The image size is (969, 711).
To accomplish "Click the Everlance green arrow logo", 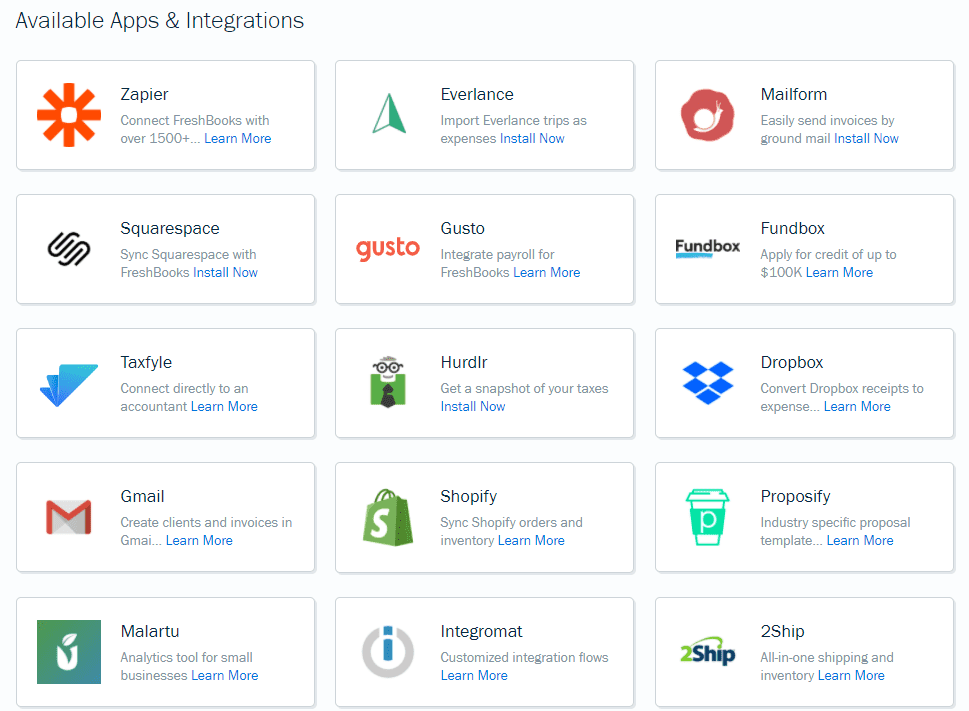I will tap(389, 114).
